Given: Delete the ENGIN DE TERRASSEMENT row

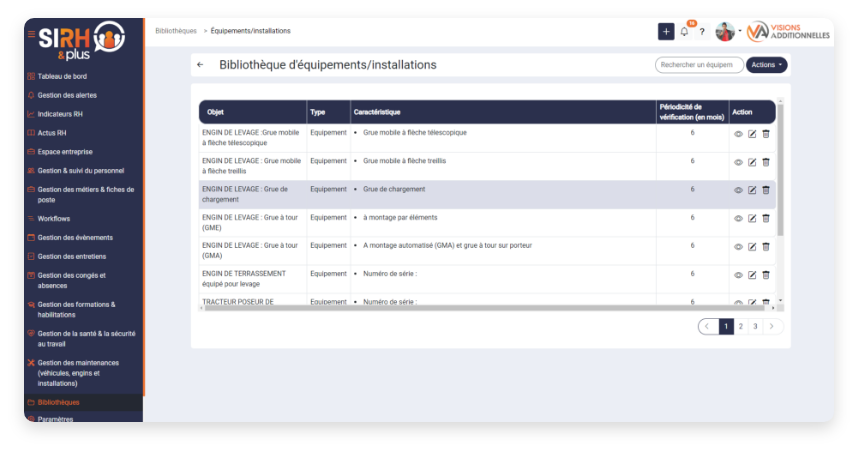Looking at the screenshot, I should pos(766,275).
